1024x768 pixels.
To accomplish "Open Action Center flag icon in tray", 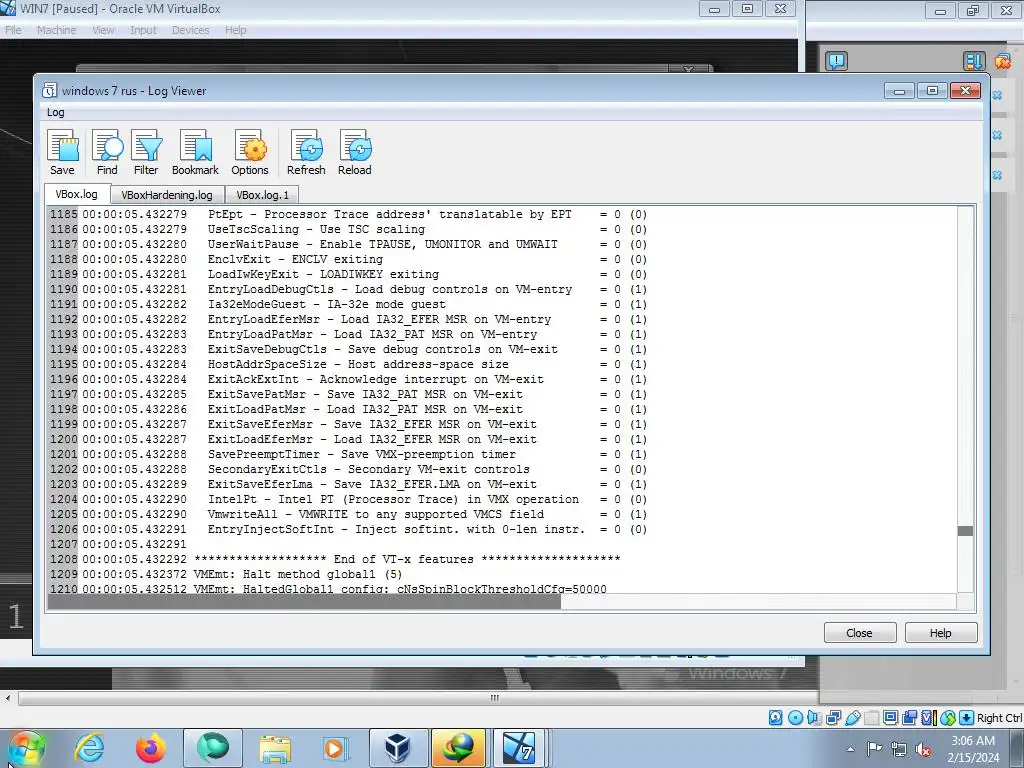I will (874, 749).
